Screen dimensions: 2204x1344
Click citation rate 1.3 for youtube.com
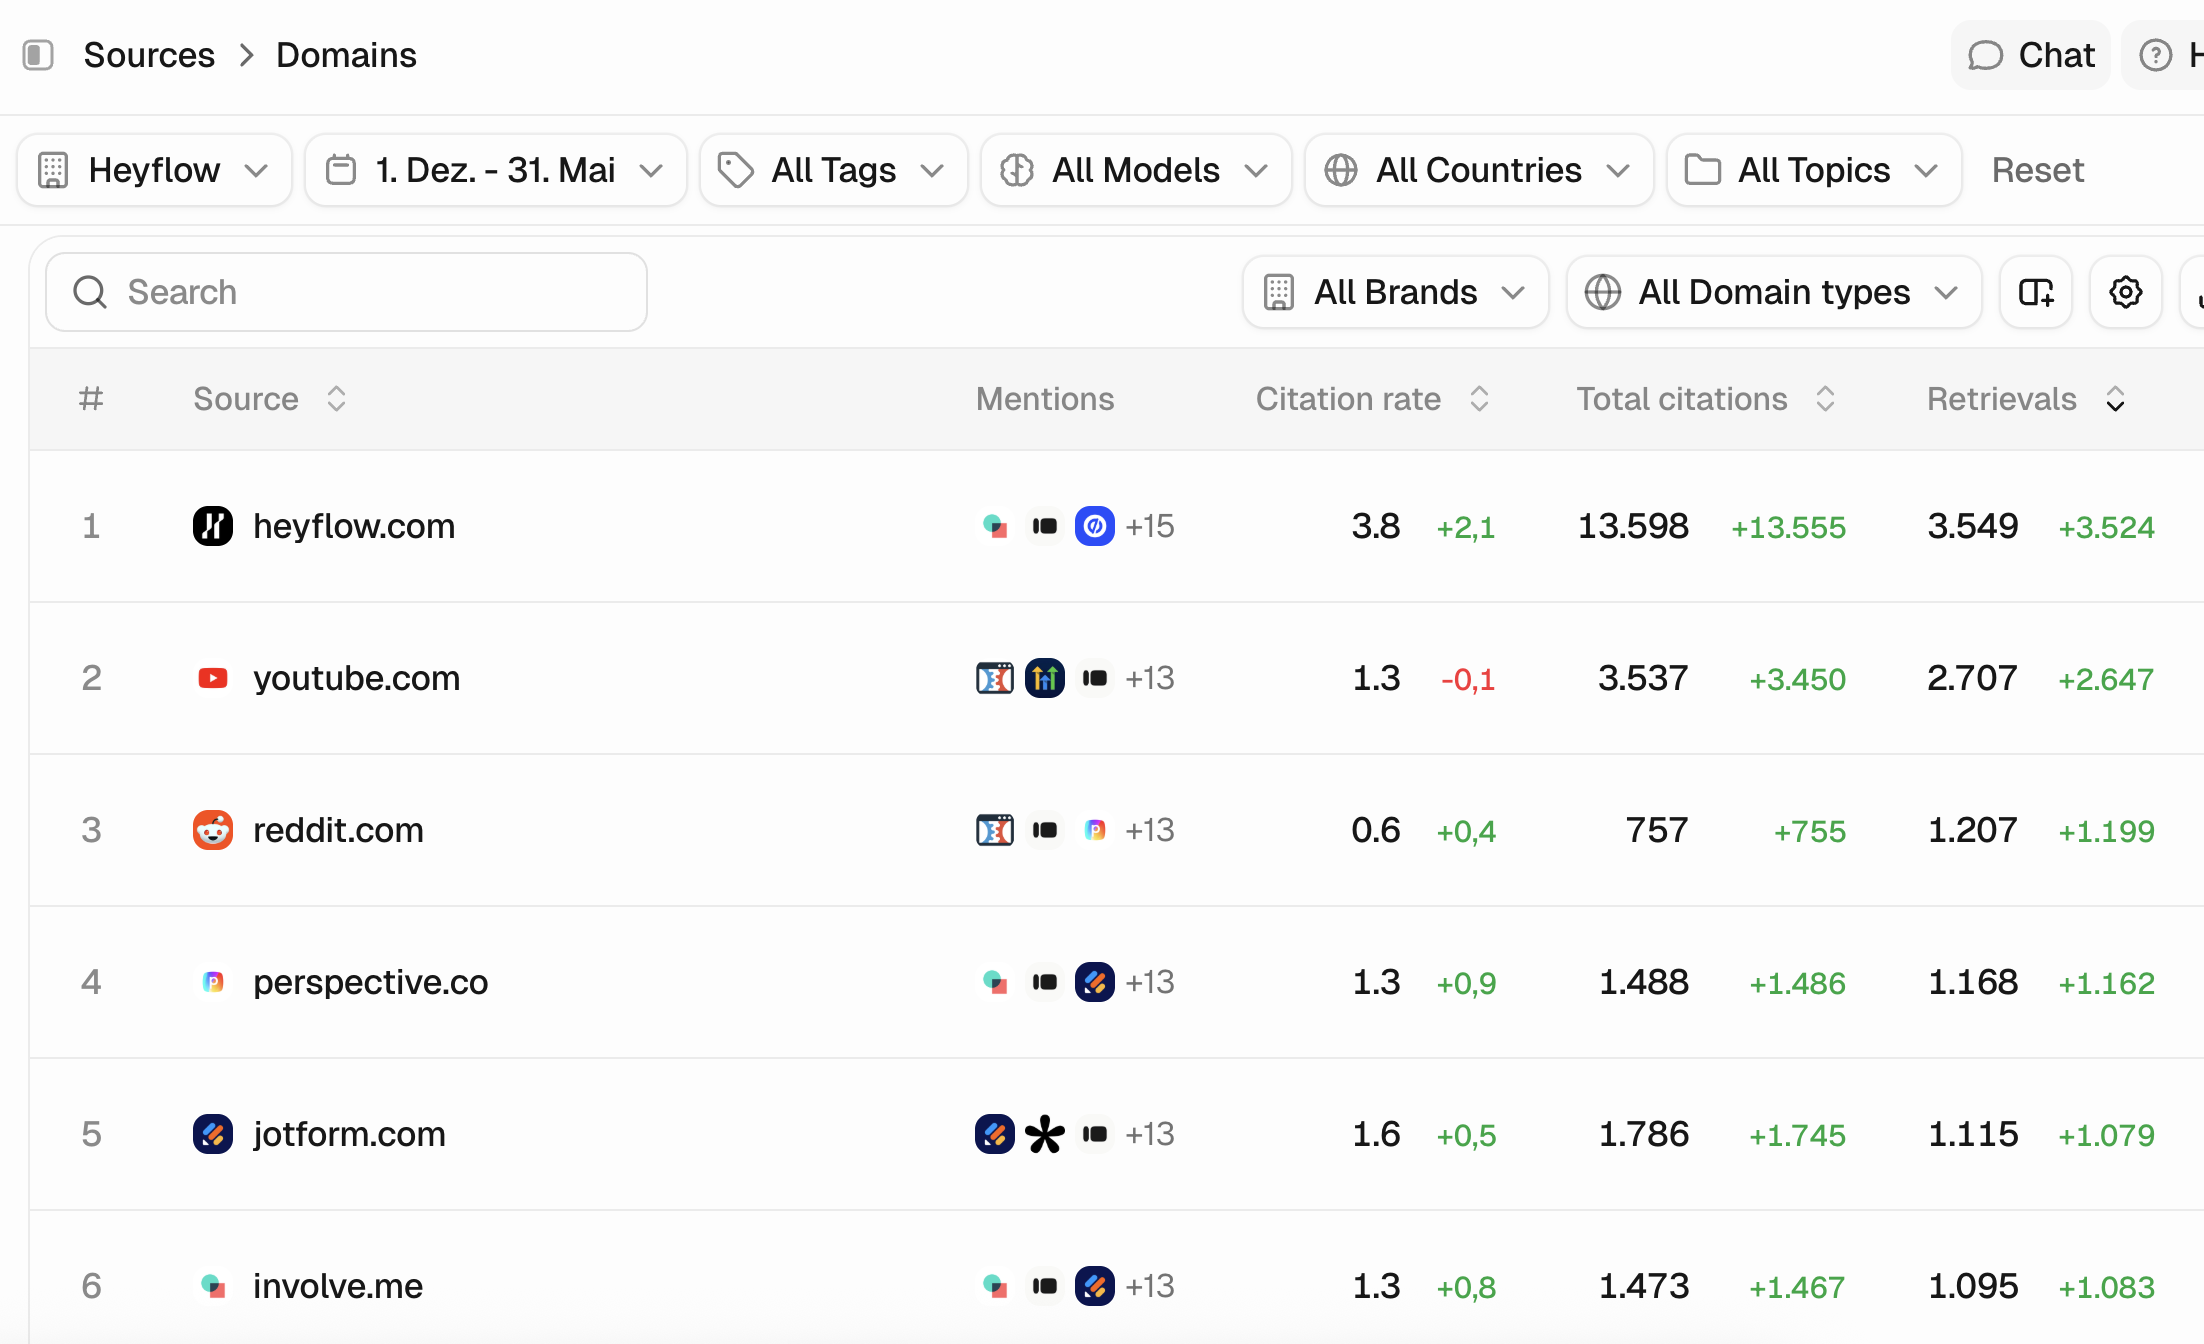coord(1376,678)
